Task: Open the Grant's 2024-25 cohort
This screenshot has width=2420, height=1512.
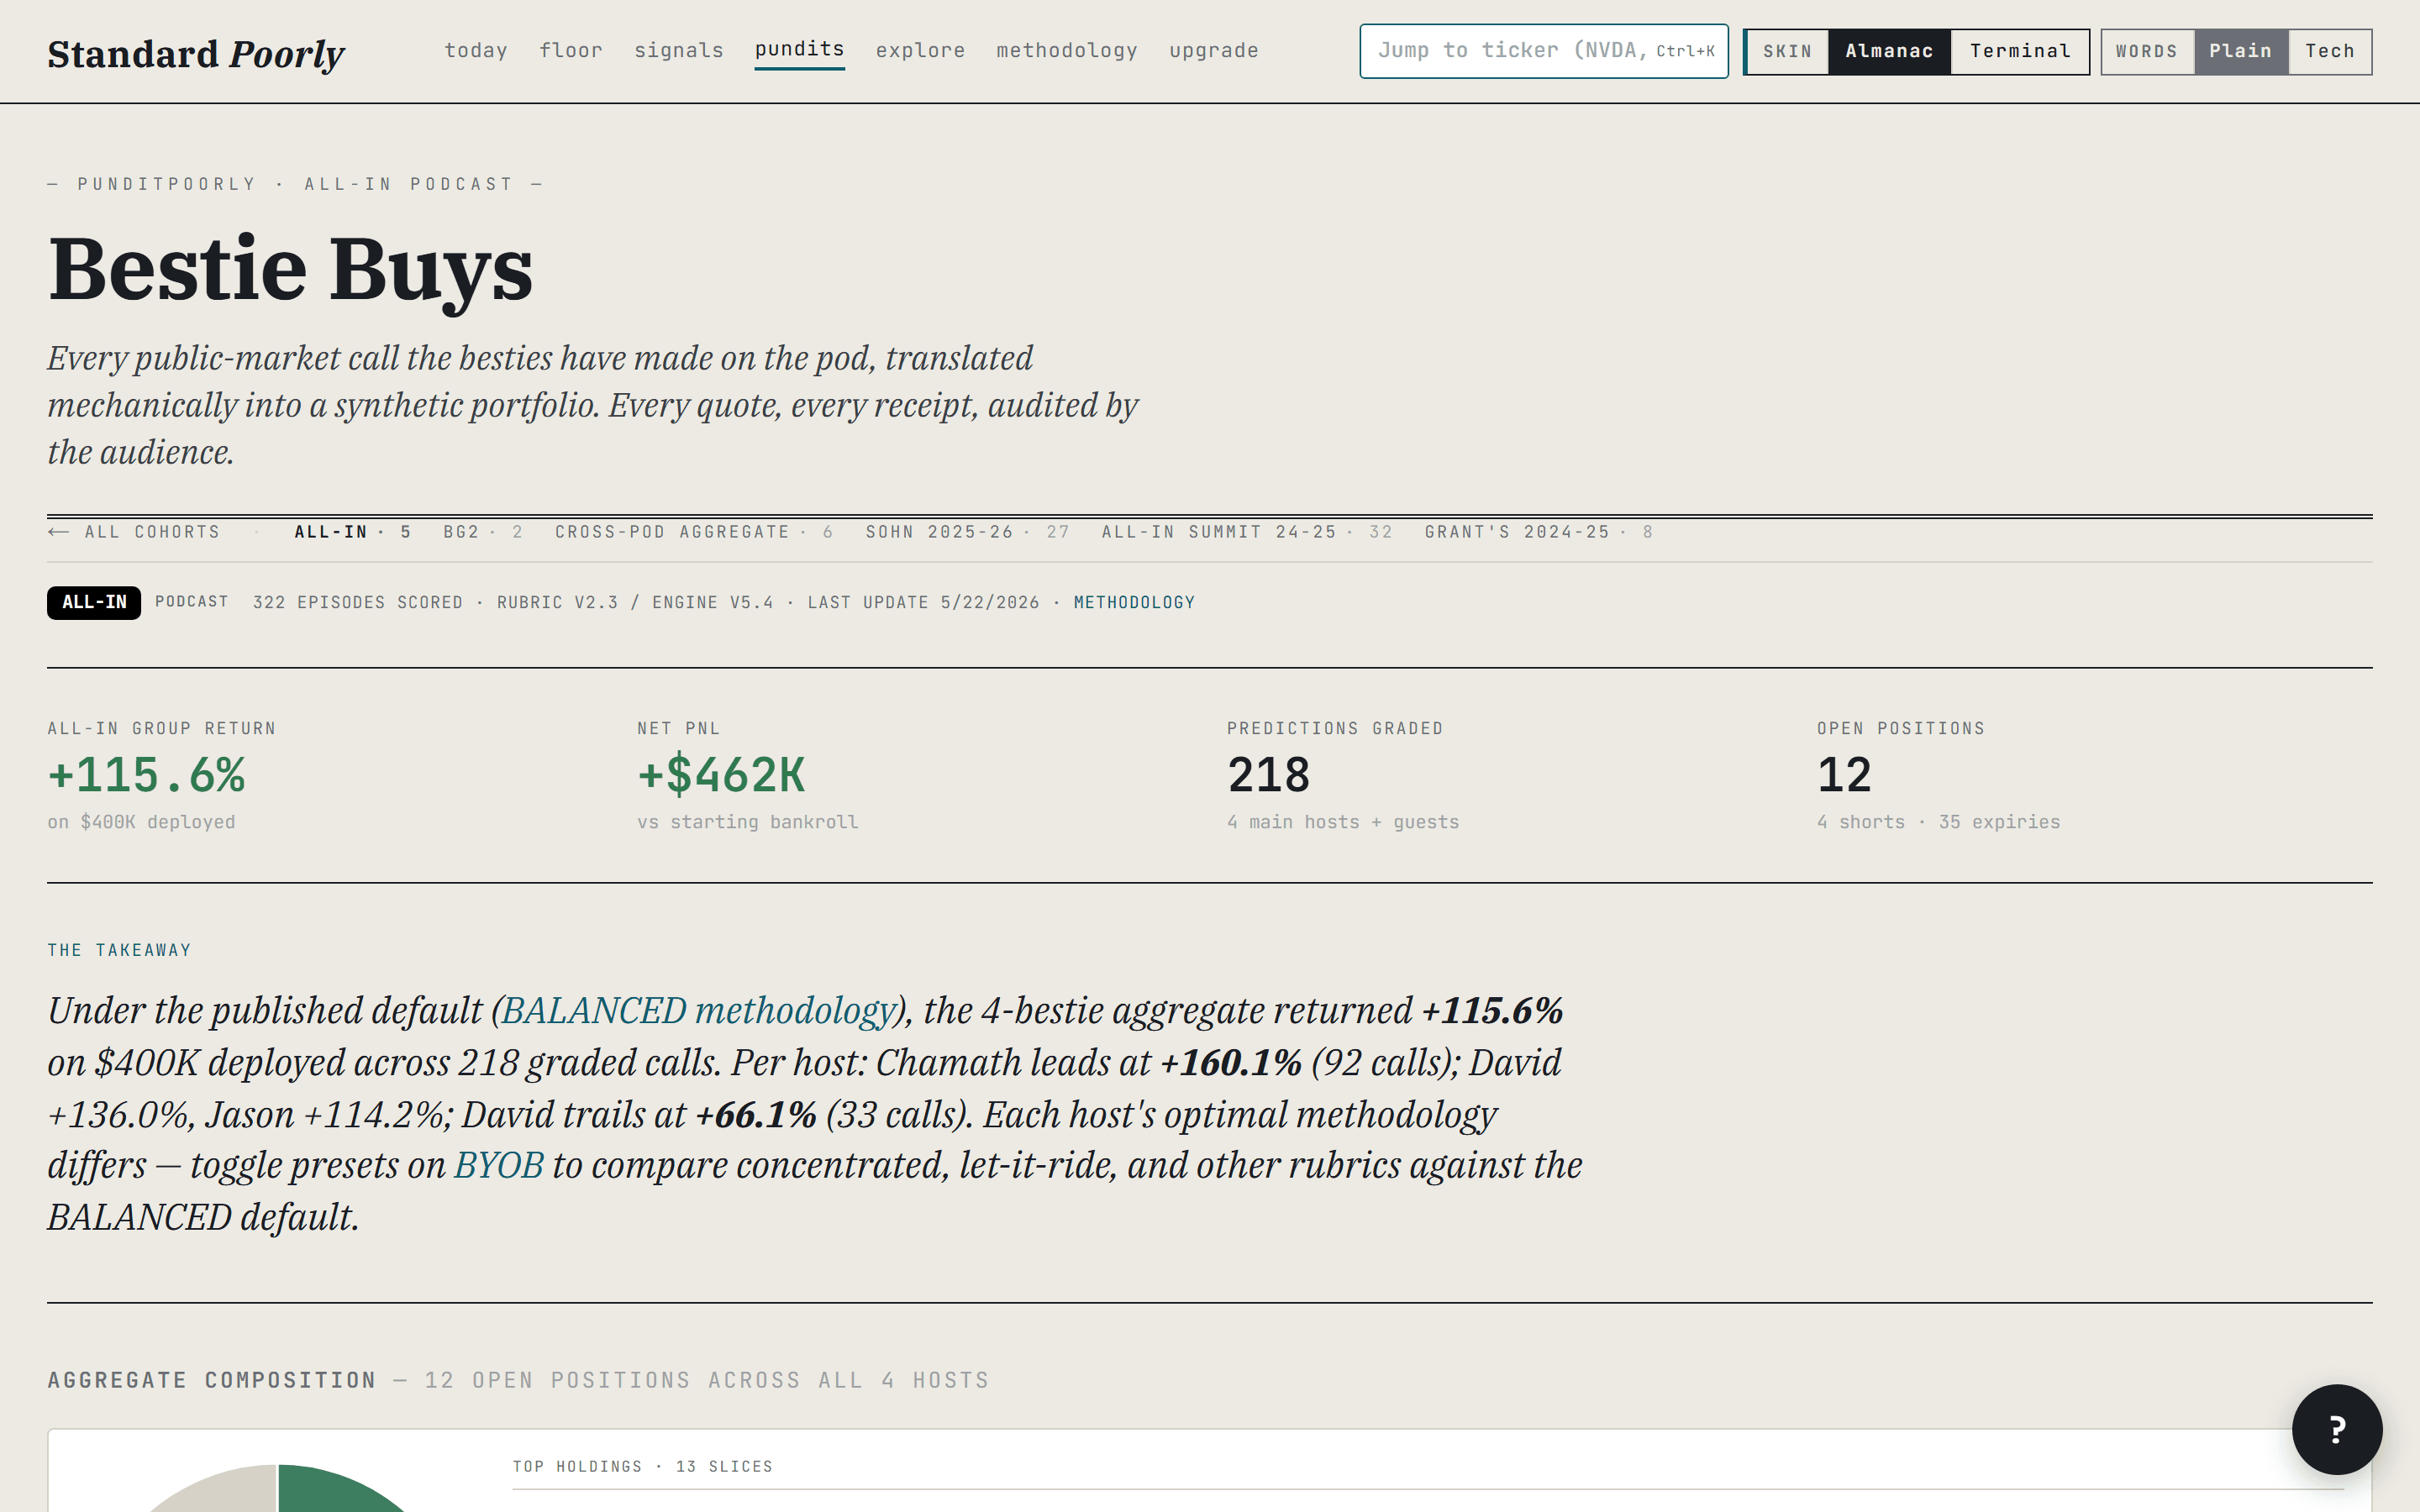Action: point(1539,532)
